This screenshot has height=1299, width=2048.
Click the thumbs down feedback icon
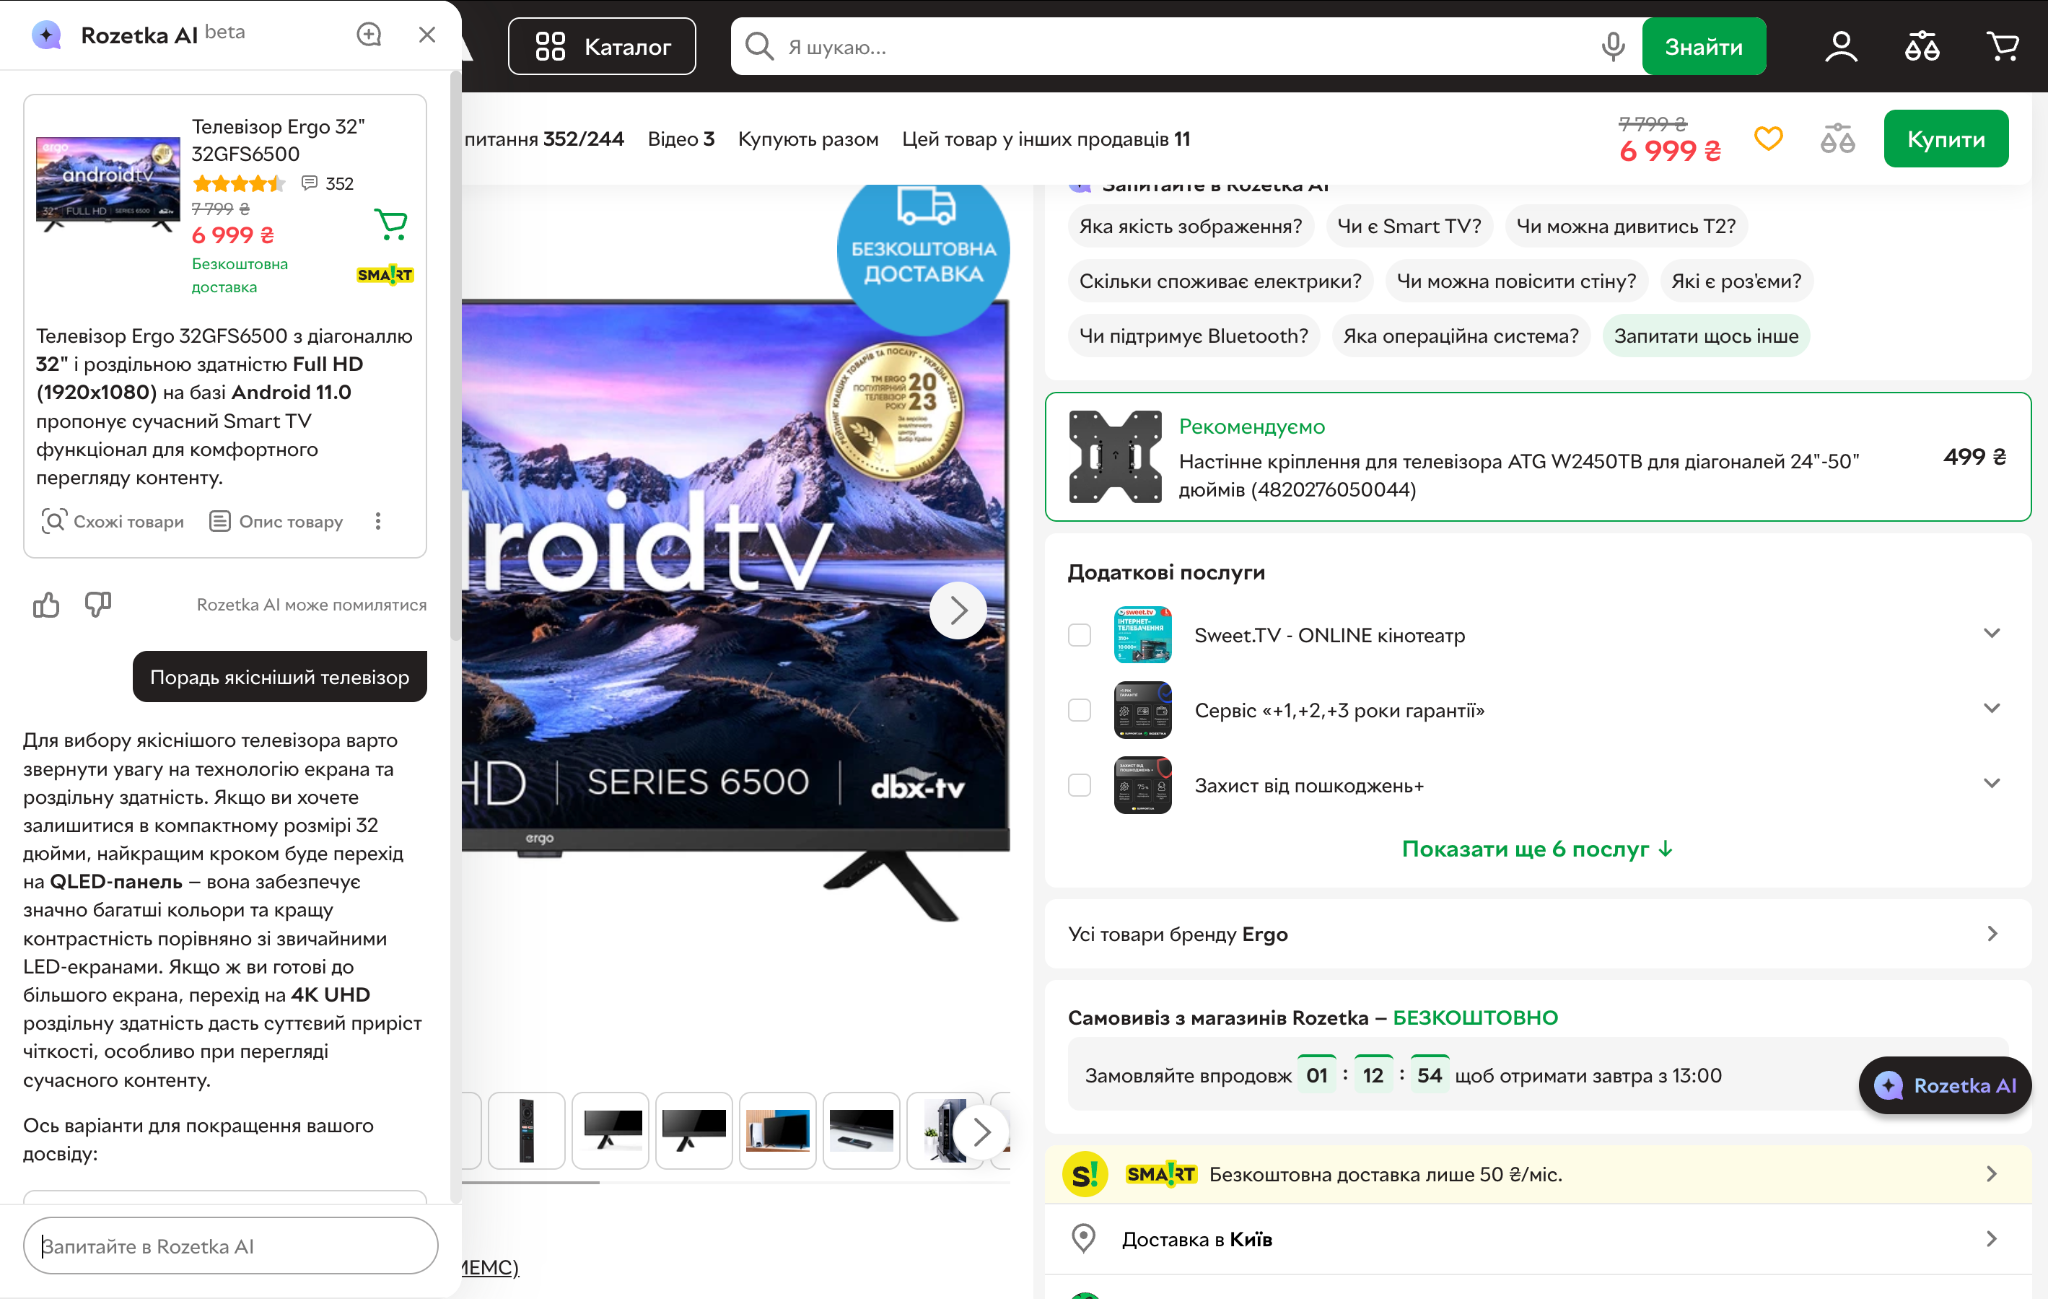[x=98, y=605]
